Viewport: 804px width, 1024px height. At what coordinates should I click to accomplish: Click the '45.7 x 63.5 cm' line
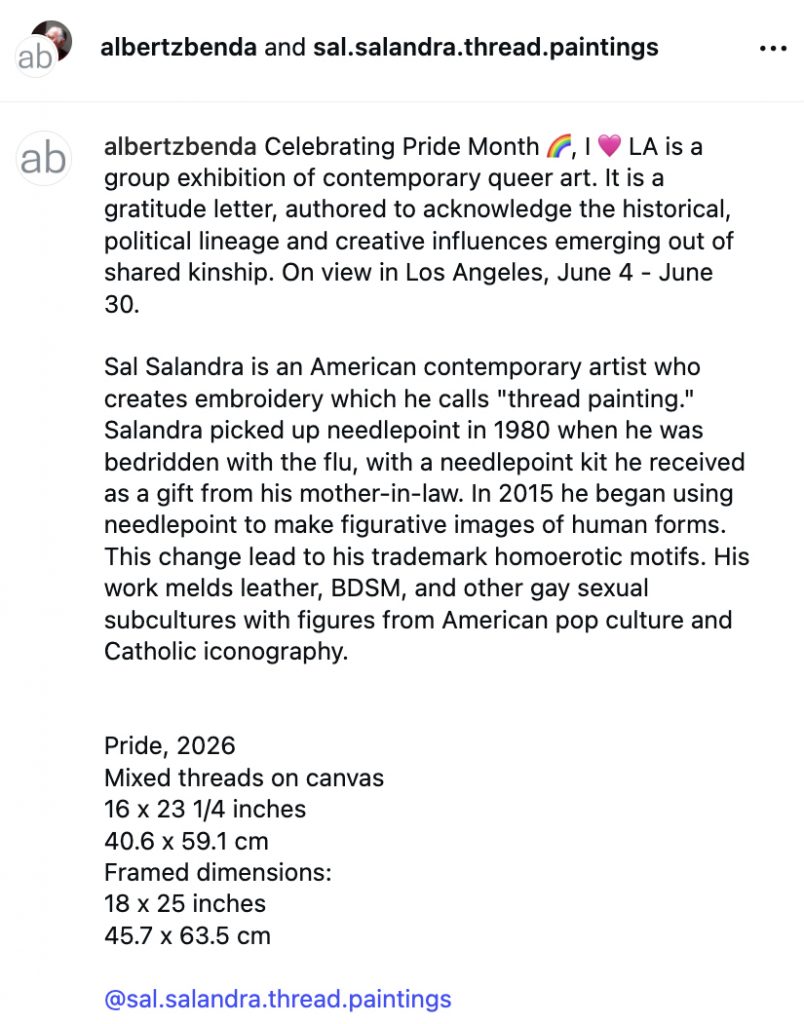tap(187, 936)
